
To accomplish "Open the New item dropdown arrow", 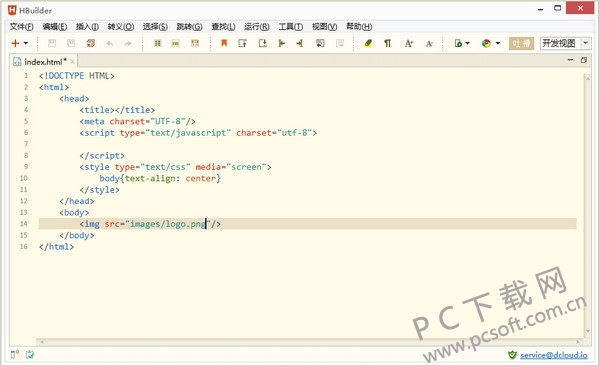I will (26, 43).
